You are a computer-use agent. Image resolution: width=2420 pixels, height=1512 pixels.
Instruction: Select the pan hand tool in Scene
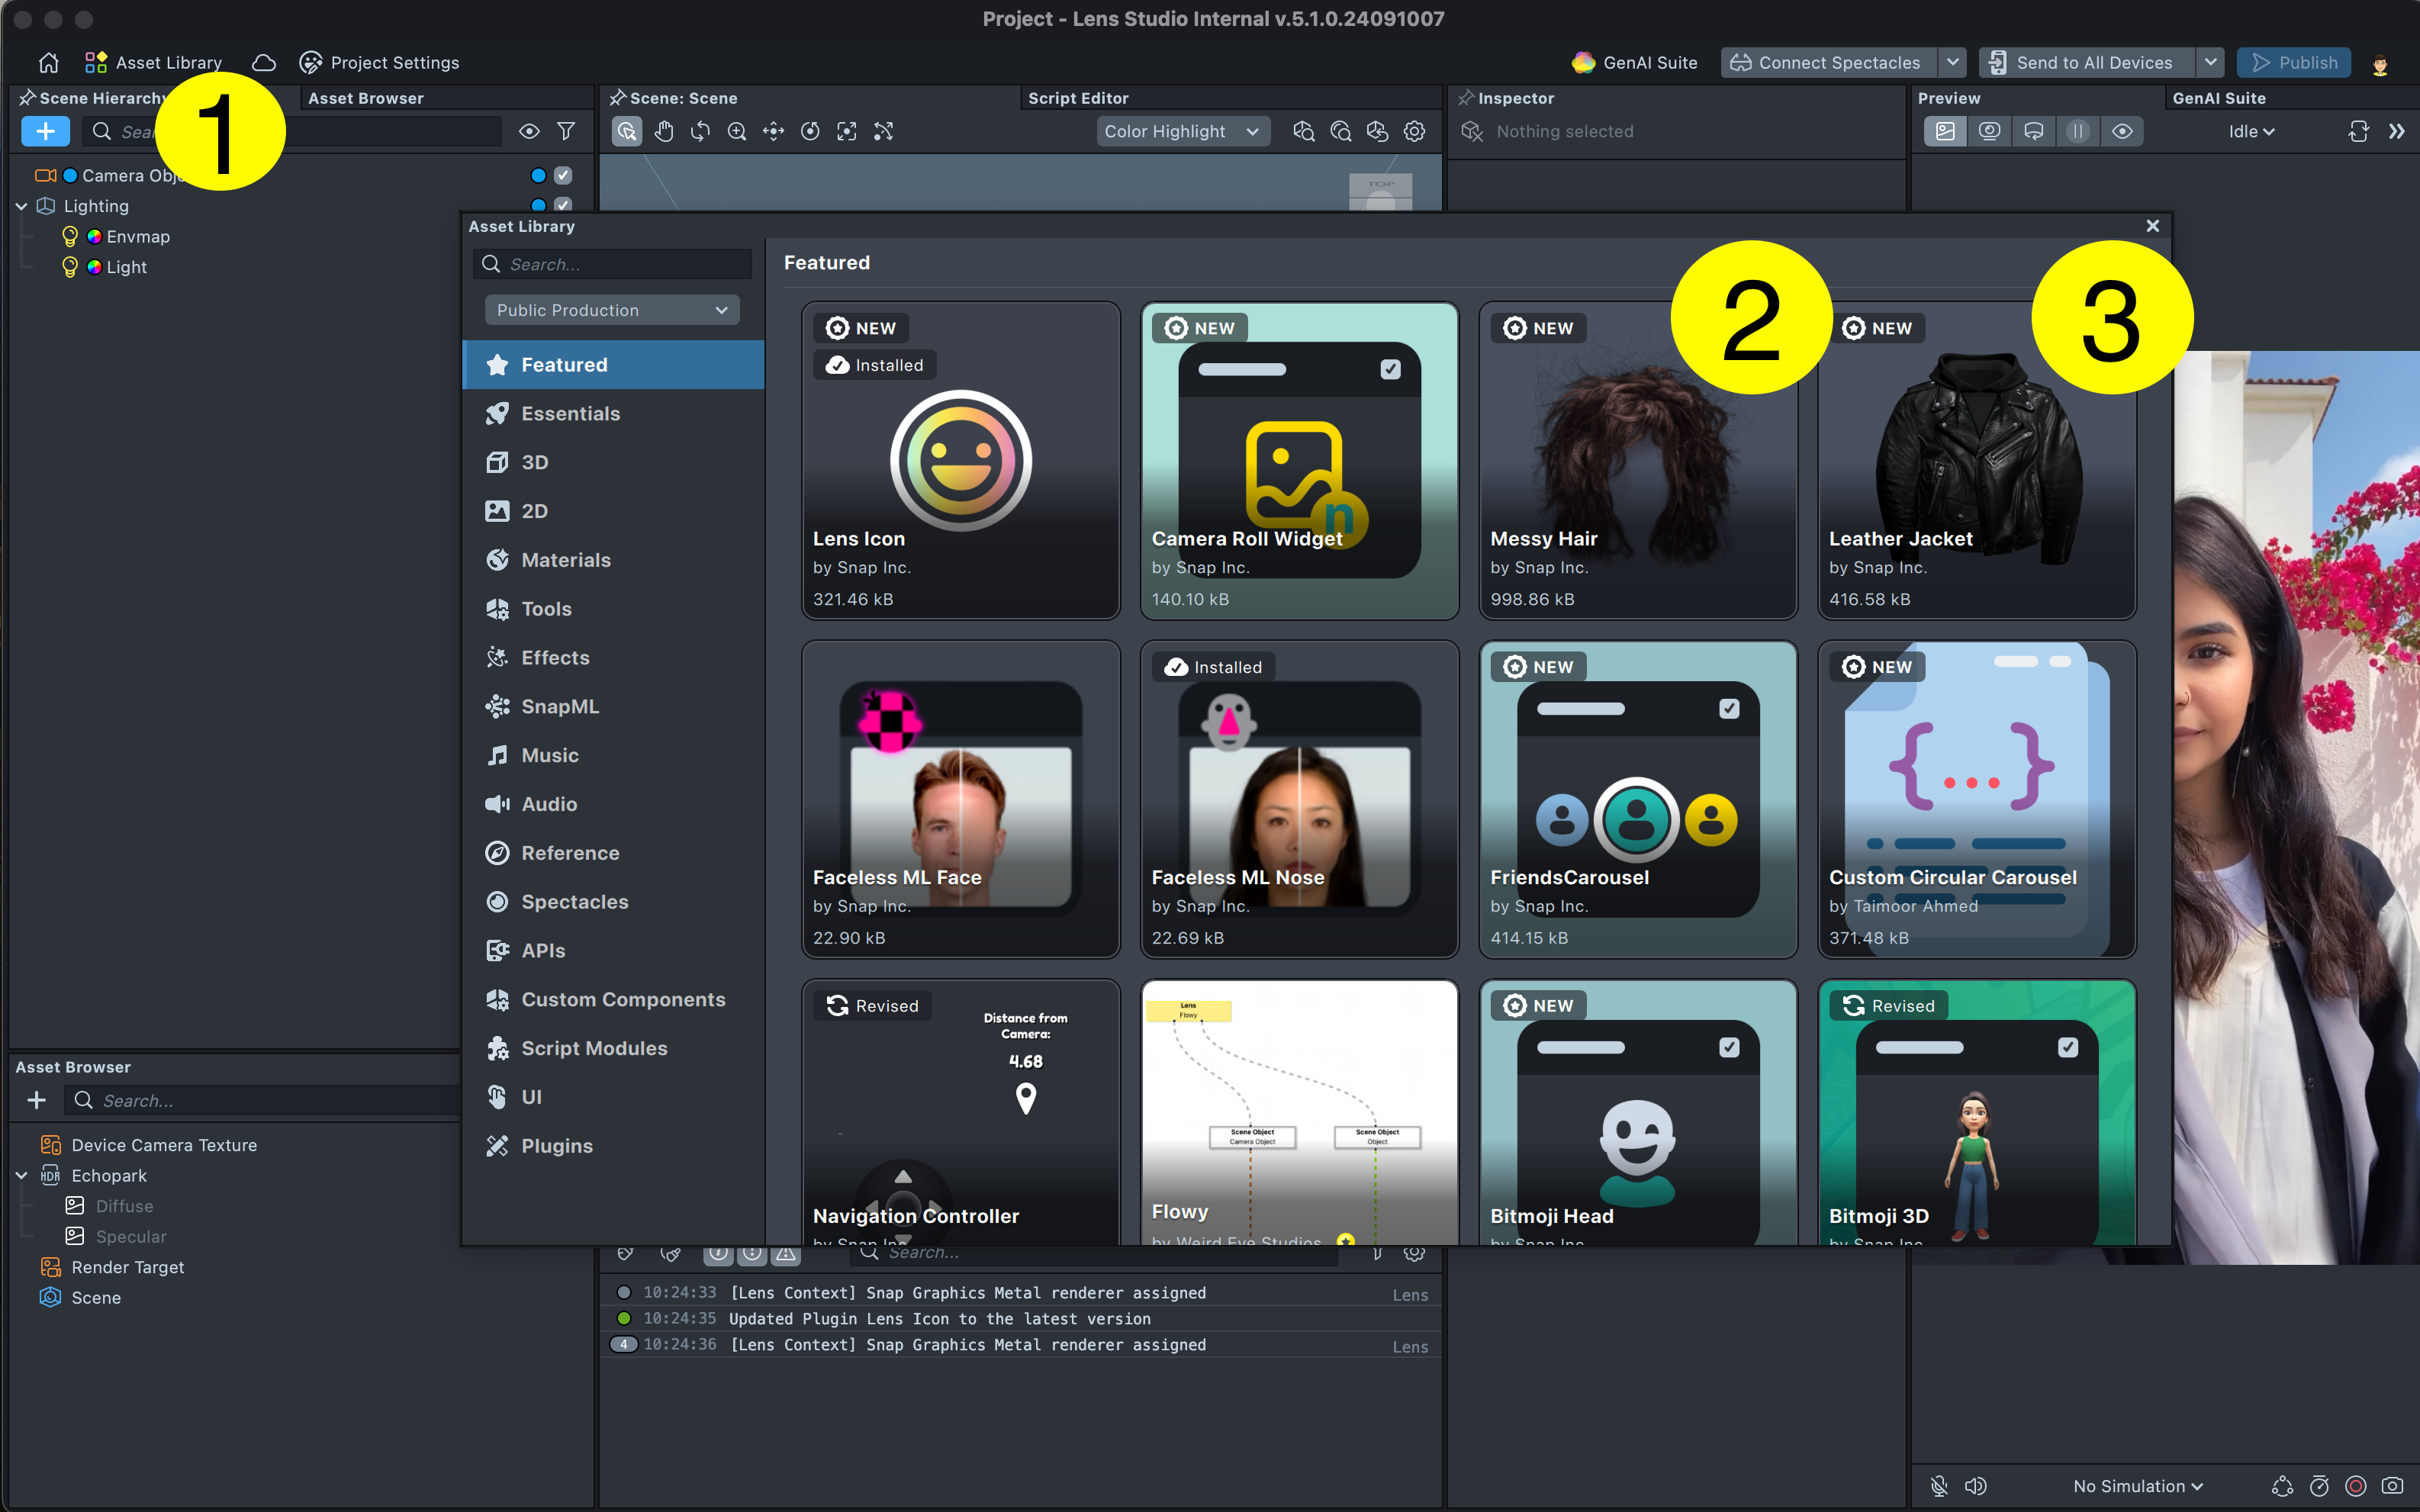coord(664,131)
